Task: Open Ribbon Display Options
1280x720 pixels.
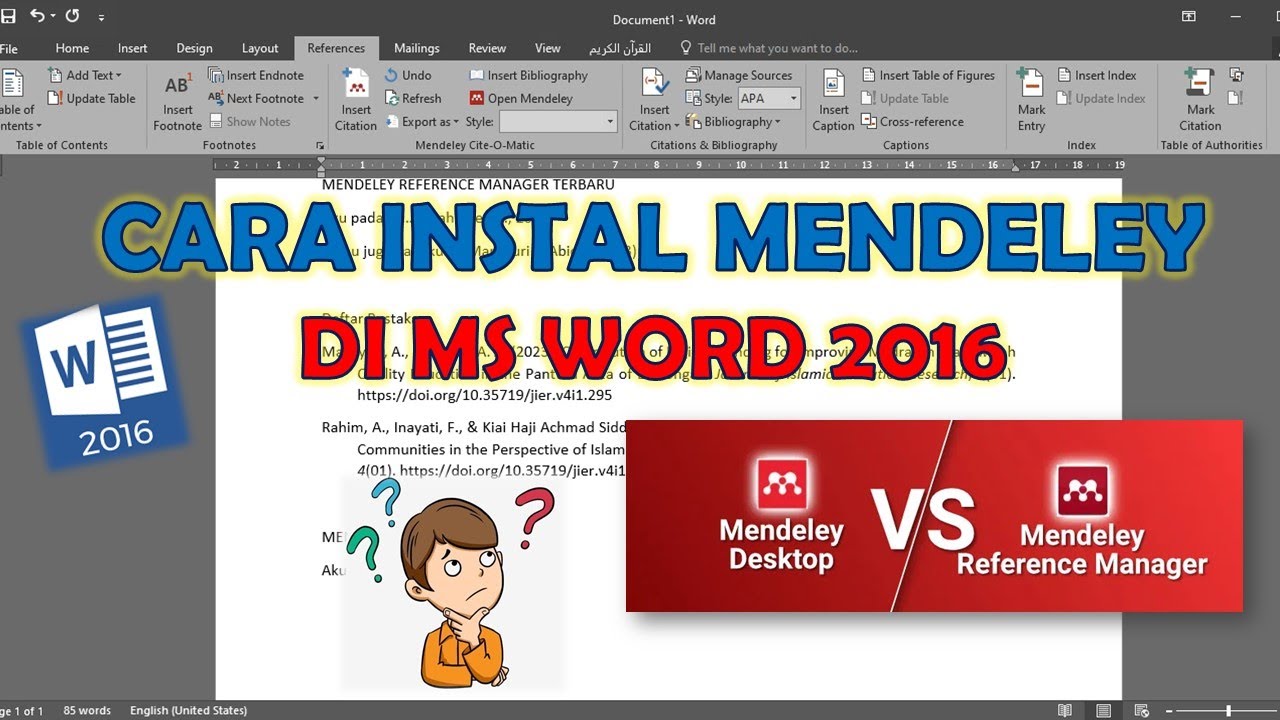Action: (x=1188, y=16)
